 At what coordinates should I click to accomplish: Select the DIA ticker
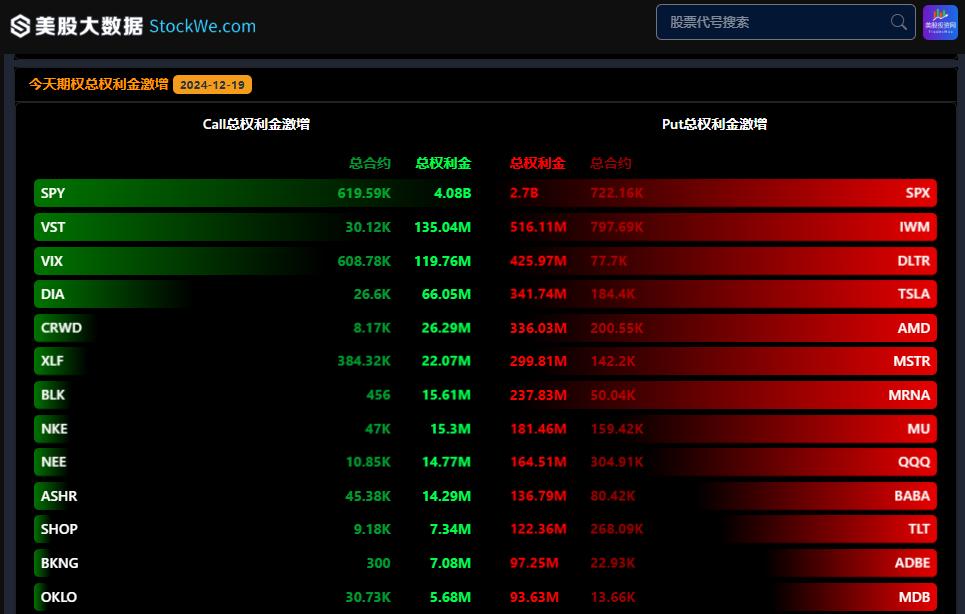52,294
